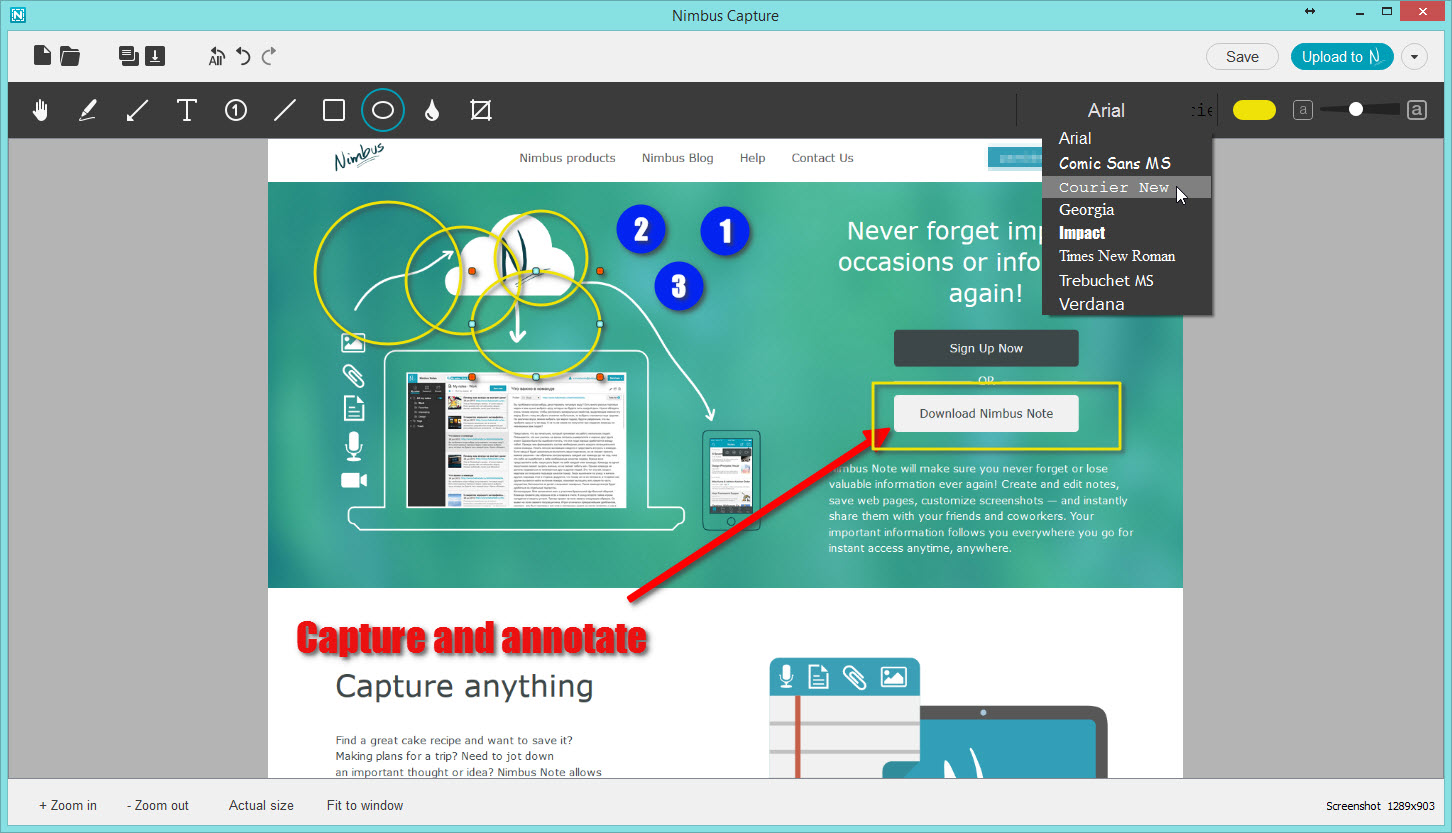
Task: Select the Ellipse shape tool
Action: coord(383,110)
